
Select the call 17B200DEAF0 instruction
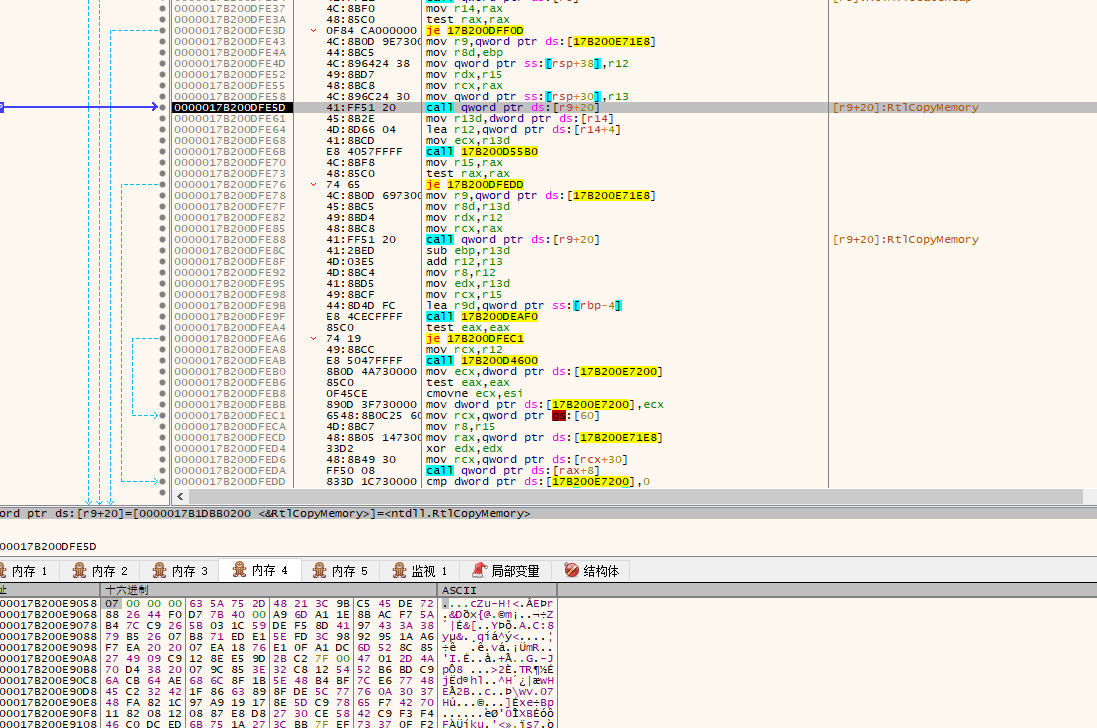[x=481, y=317]
